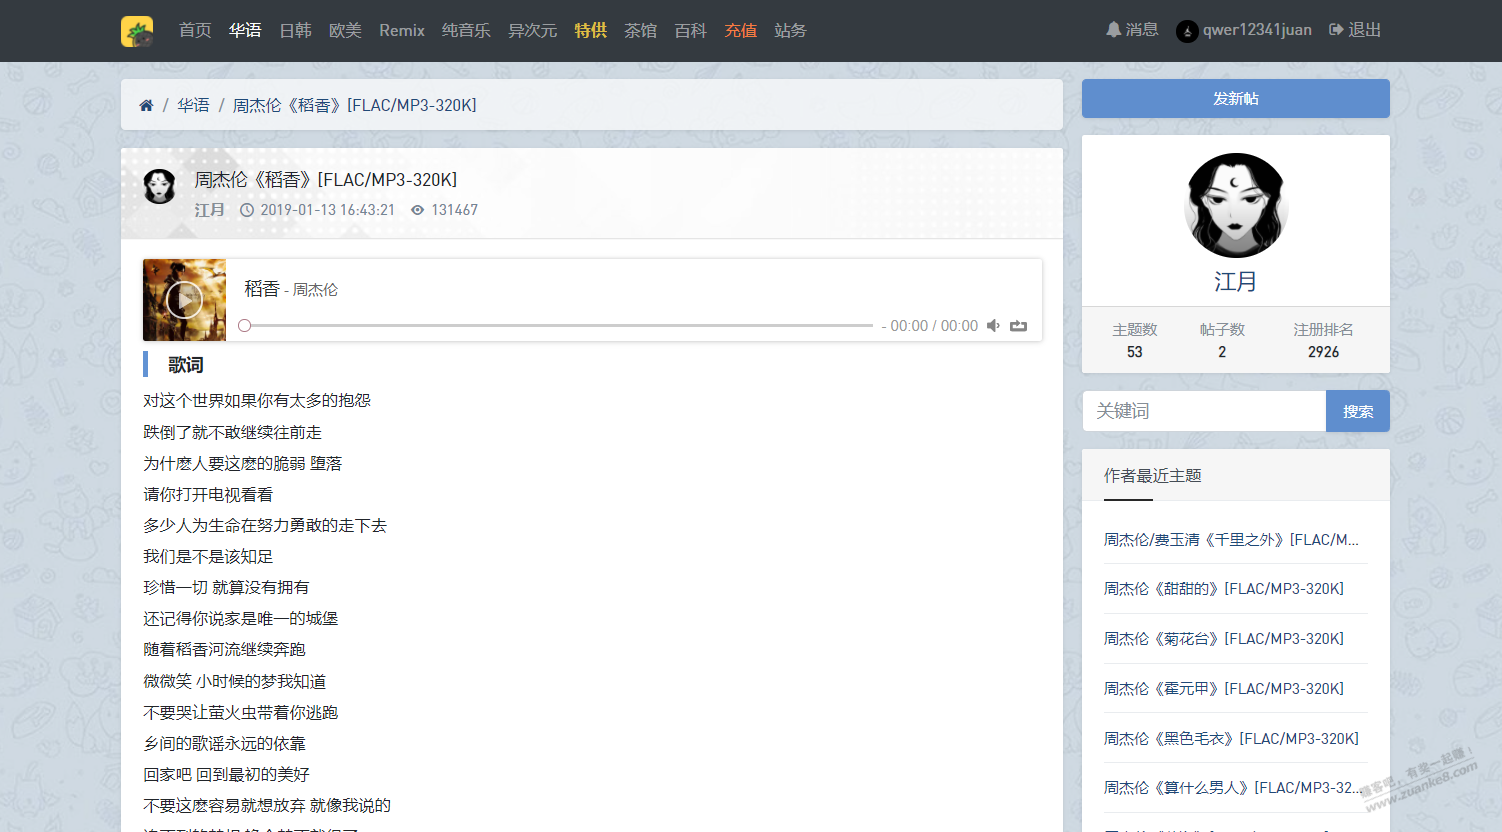Visit the 茶馆 section
Screen dimensions: 1502x832
[640, 31]
